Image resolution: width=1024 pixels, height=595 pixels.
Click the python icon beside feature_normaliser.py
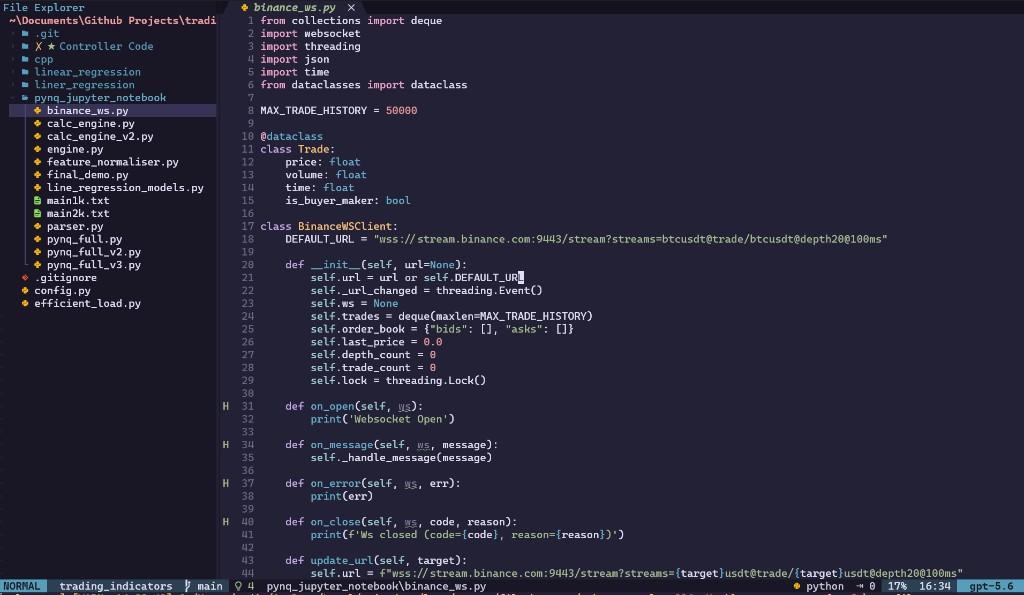click(x=37, y=162)
